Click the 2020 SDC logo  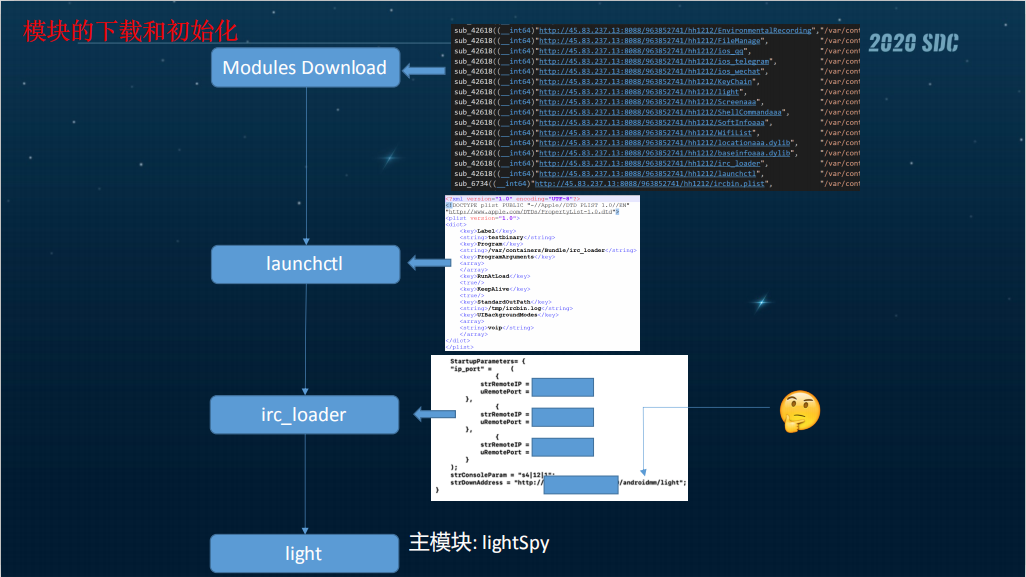pyautogui.click(x=912, y=42)
